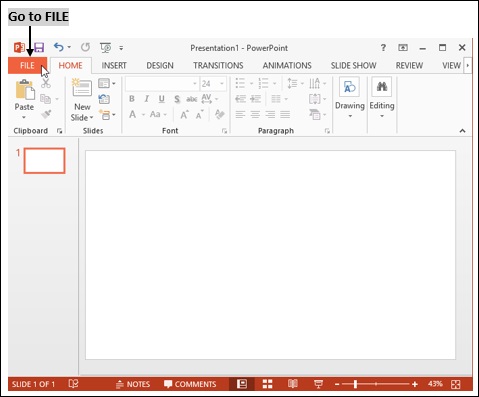Toggle Justify paragraph alignment
Image resolution: width=479 pixels, height=397 pixels.
point(285,115)
